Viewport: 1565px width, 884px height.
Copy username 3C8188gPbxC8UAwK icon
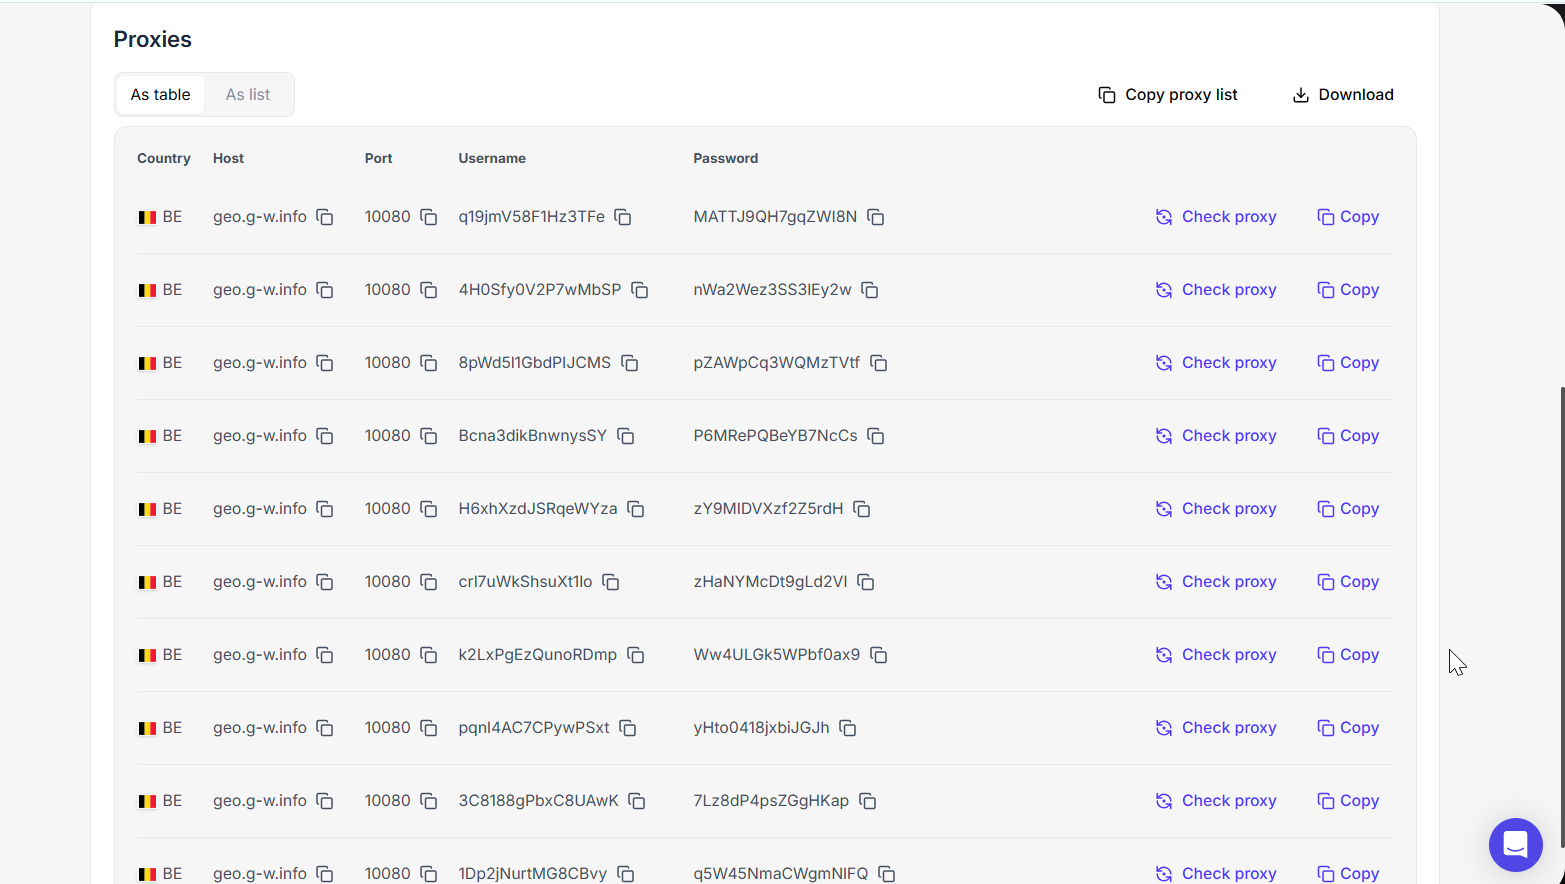(637, 801)
